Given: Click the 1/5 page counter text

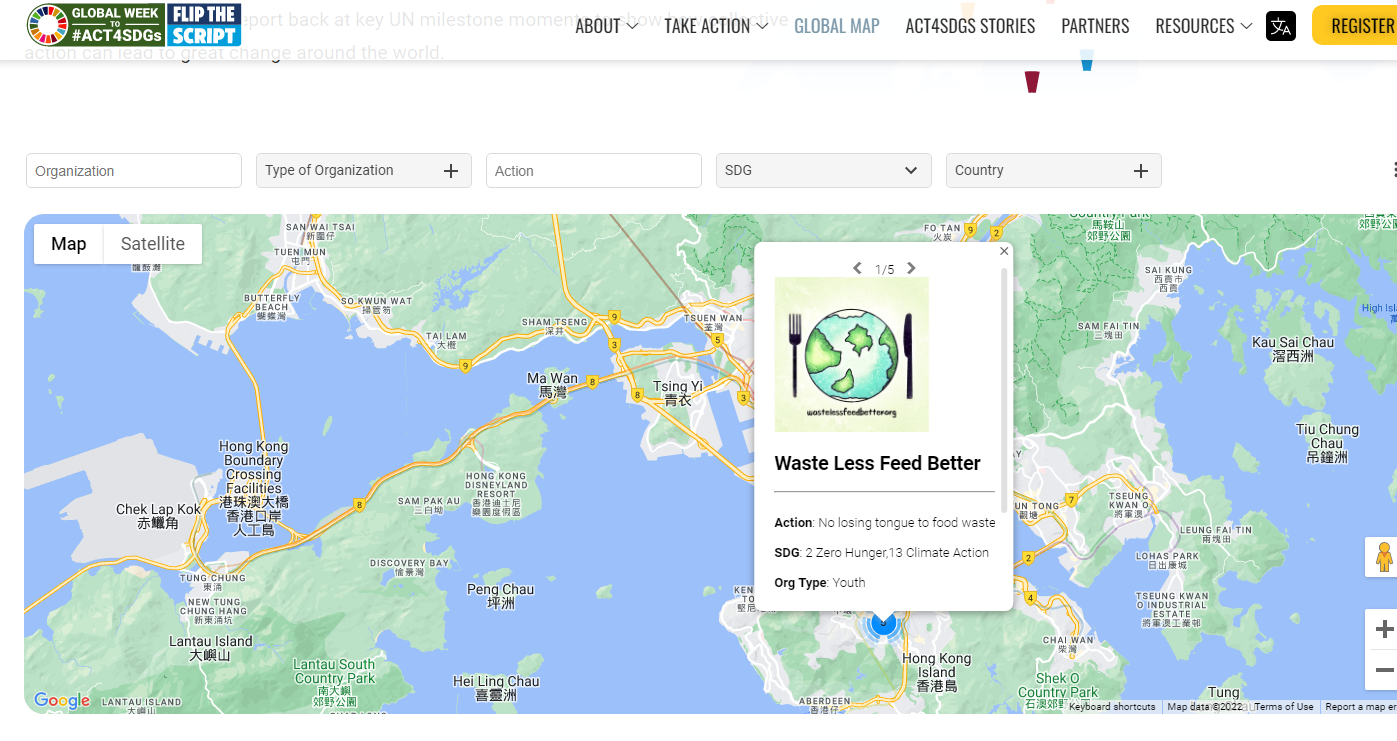Looking at the screenshot, I should (x=884, y=269).
